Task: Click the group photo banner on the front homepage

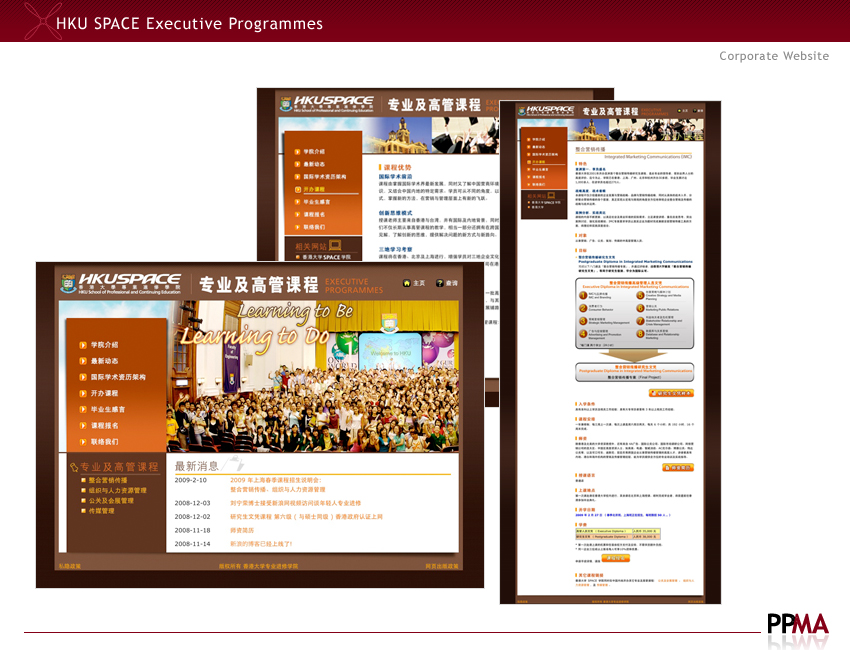Action: [313, 377]
